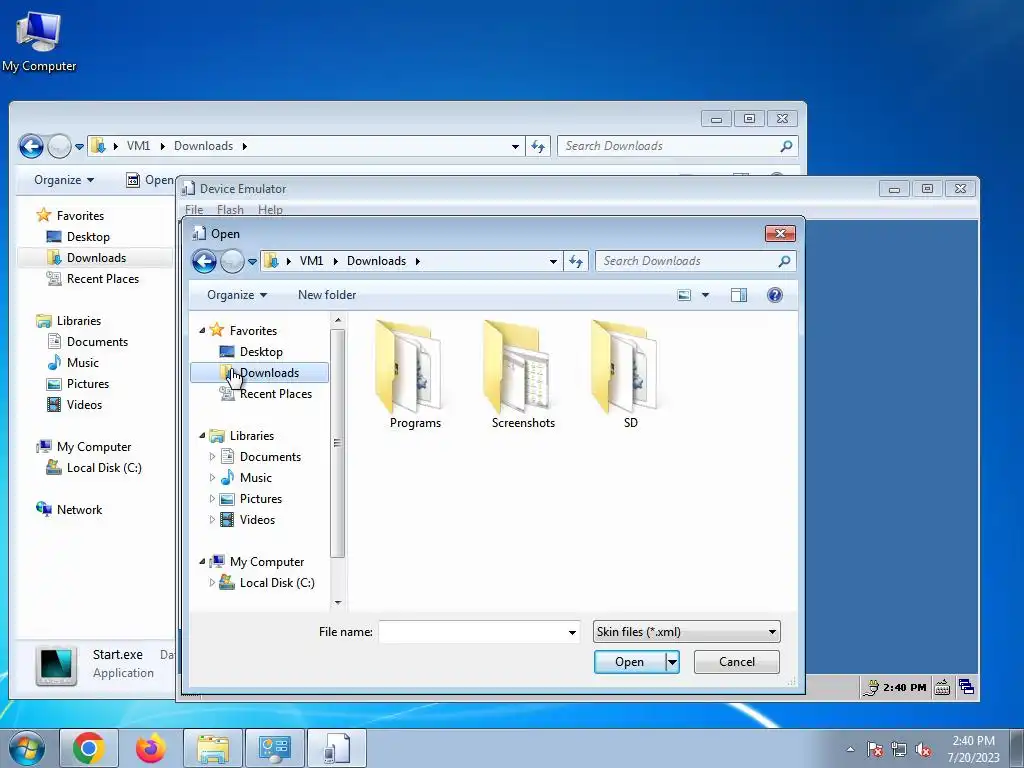1024x768 pixels.
Task: Click Open dialog navigation pane scrollbar
Action: [338, 443]
